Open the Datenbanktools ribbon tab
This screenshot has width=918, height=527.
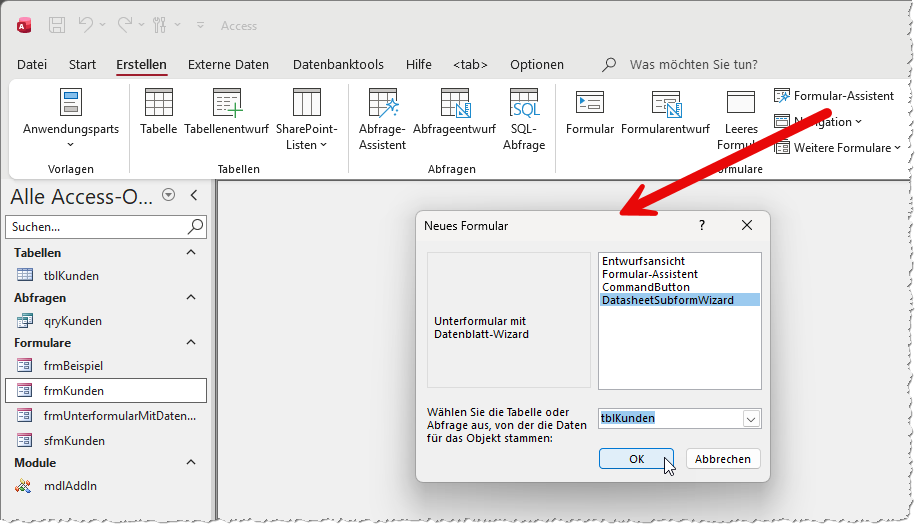tap(338, 64)
